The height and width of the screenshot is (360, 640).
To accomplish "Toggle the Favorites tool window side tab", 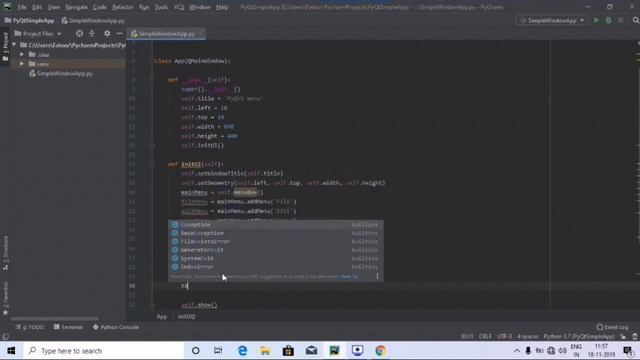I will coord(5,298).
